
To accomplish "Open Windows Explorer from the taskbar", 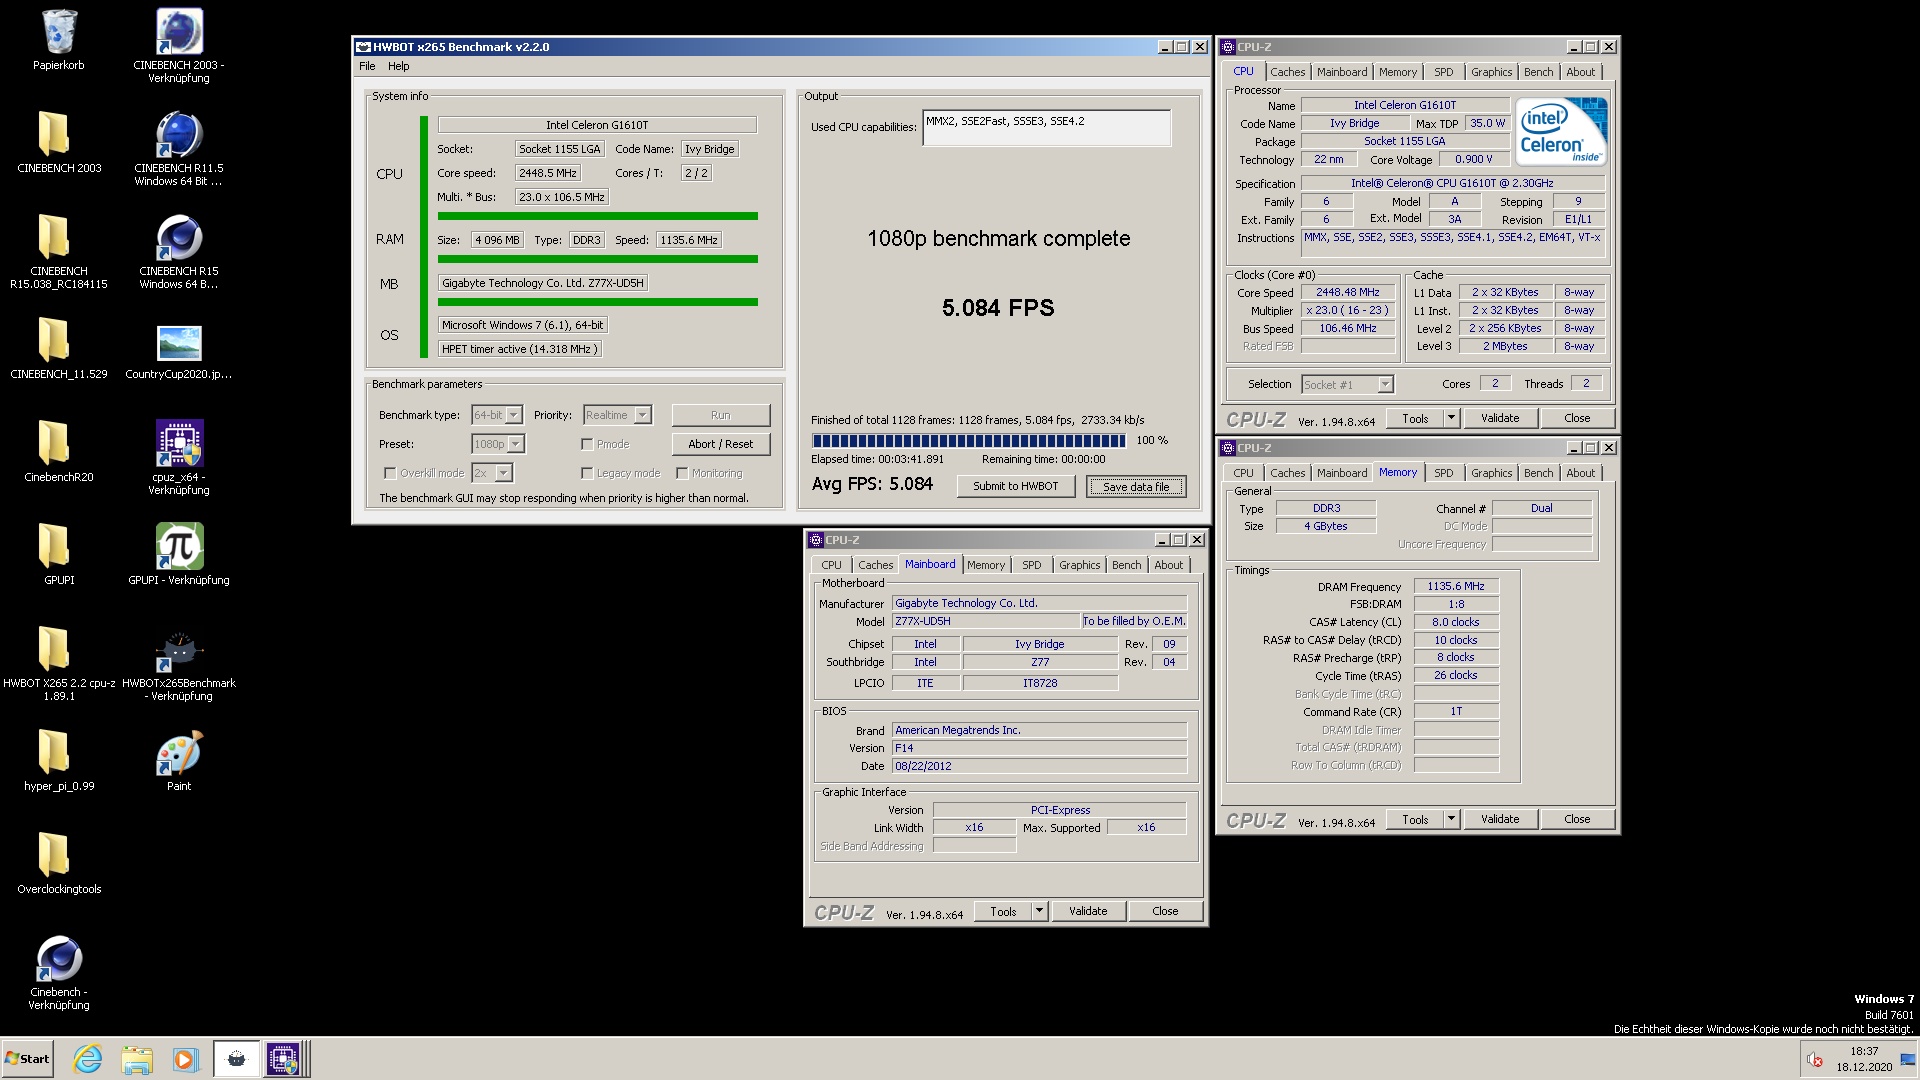I will point(137,1059).
